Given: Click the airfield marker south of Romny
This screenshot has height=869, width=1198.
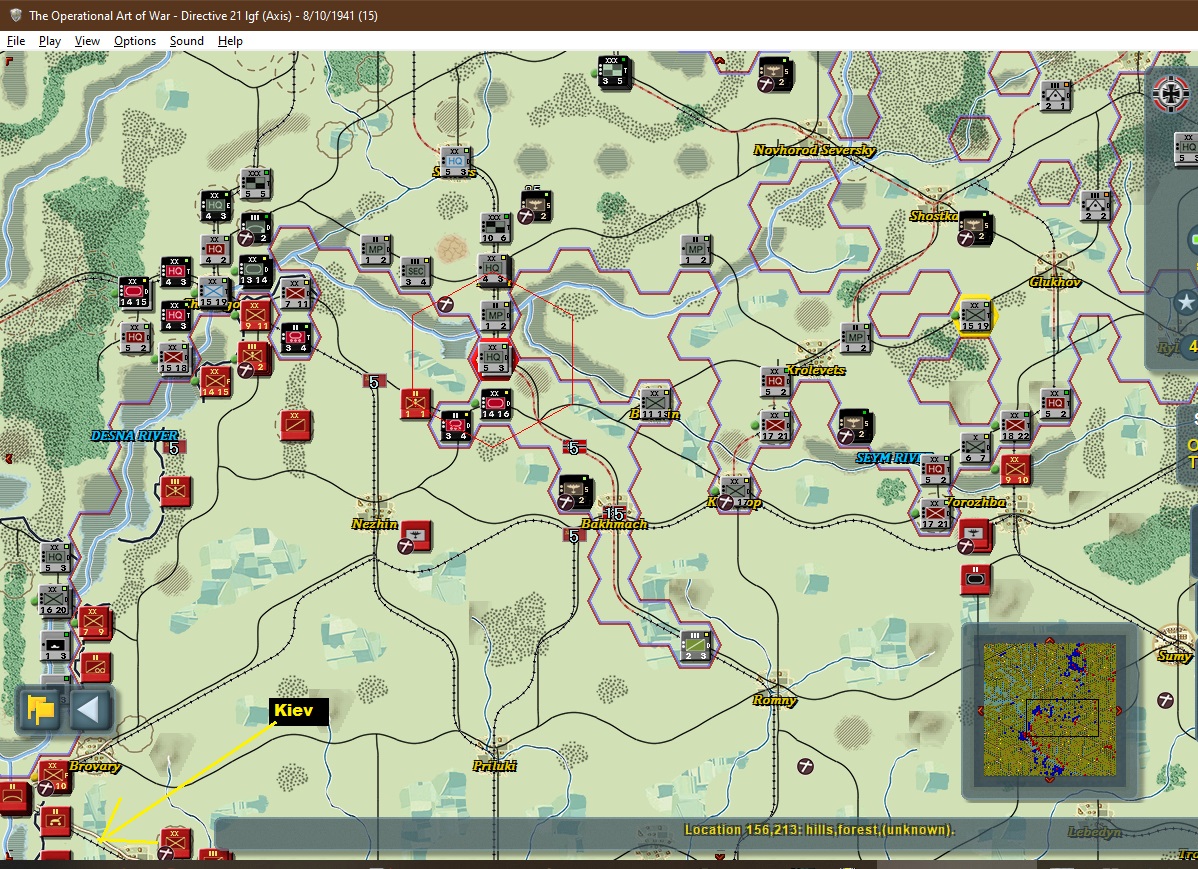Looking at the screenshot, I should point(805,766).
